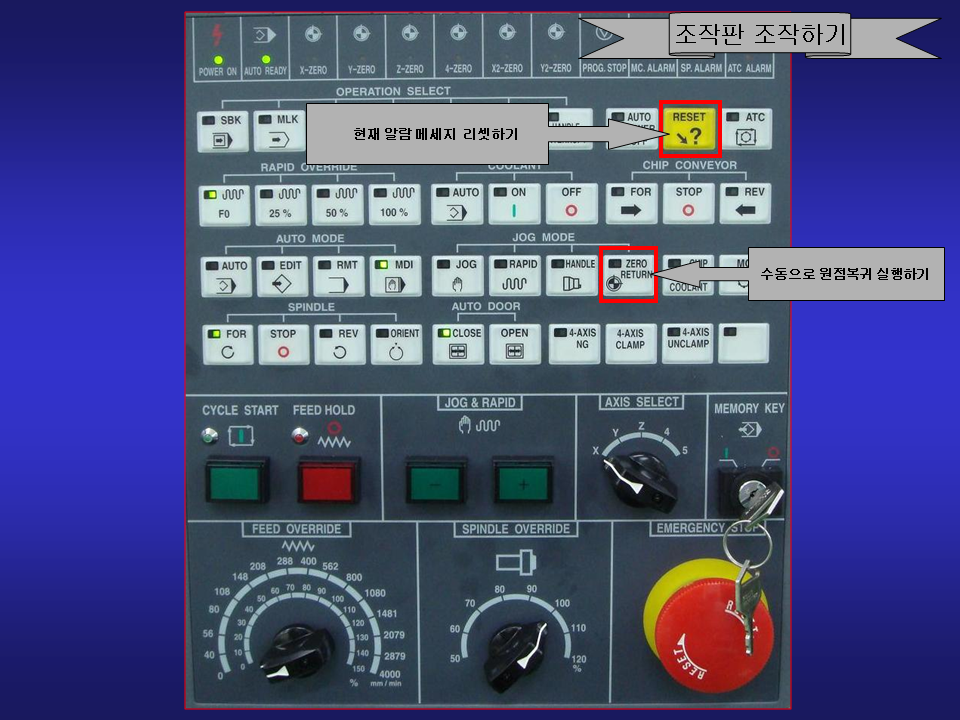Run chip conveyor forward with FOR

tap(632, 203)
